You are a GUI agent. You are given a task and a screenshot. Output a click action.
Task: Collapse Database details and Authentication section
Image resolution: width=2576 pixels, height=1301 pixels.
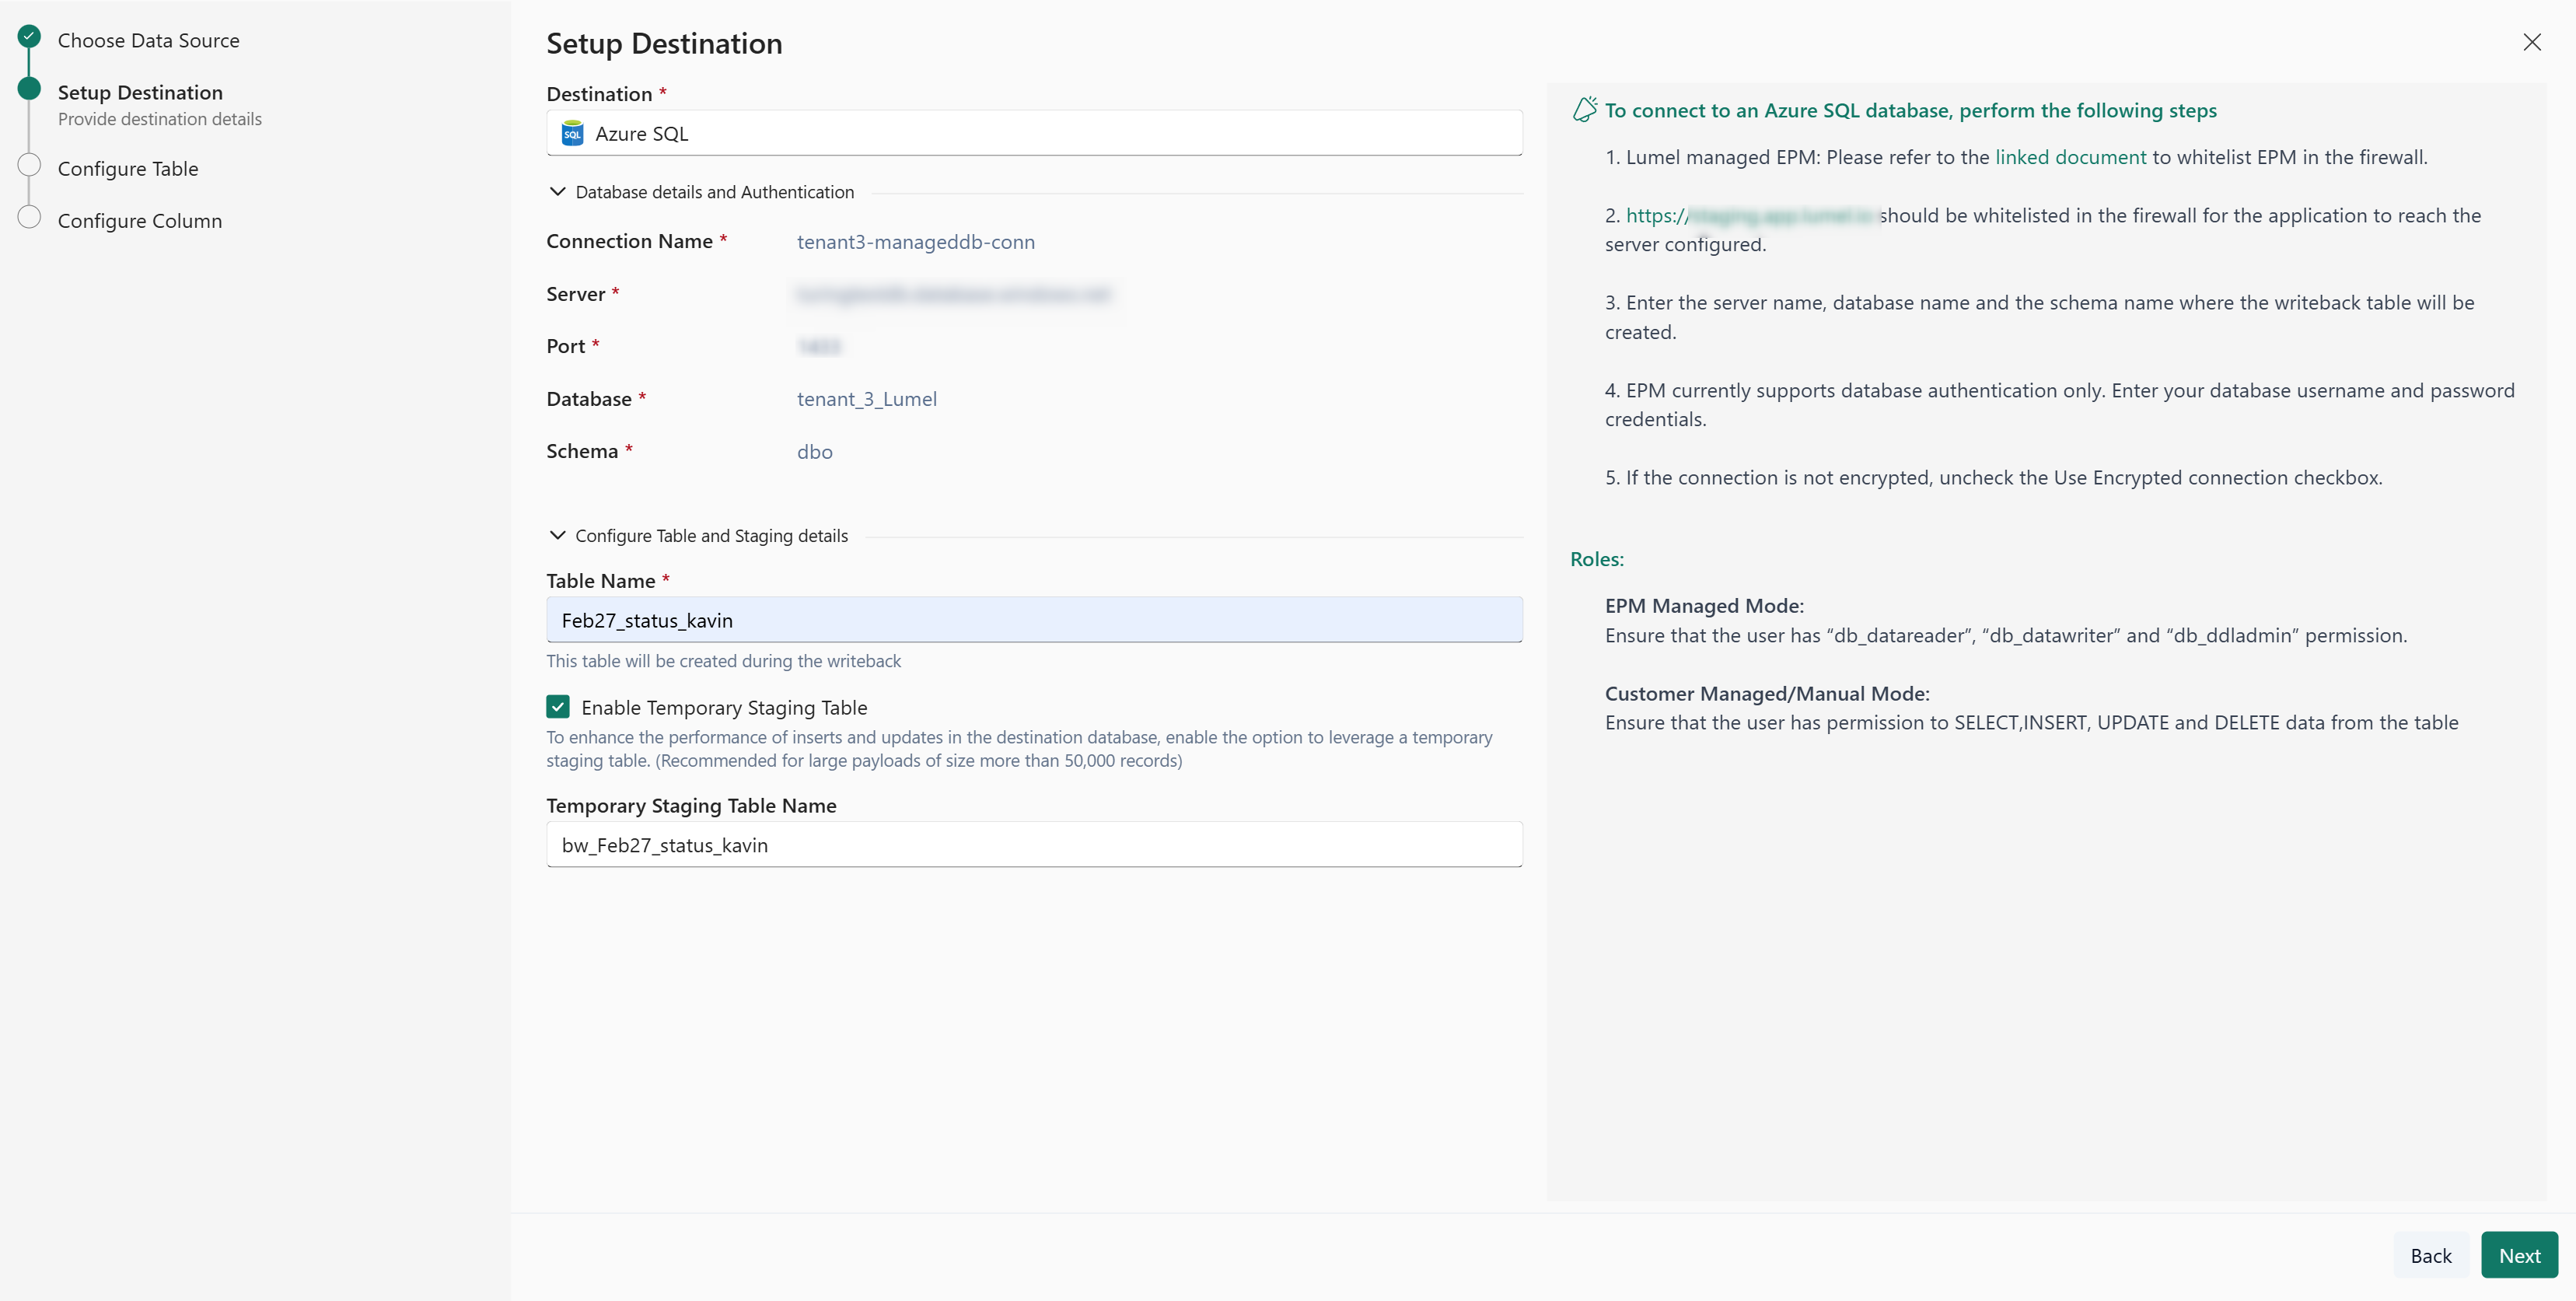click(x=558, y=192)
